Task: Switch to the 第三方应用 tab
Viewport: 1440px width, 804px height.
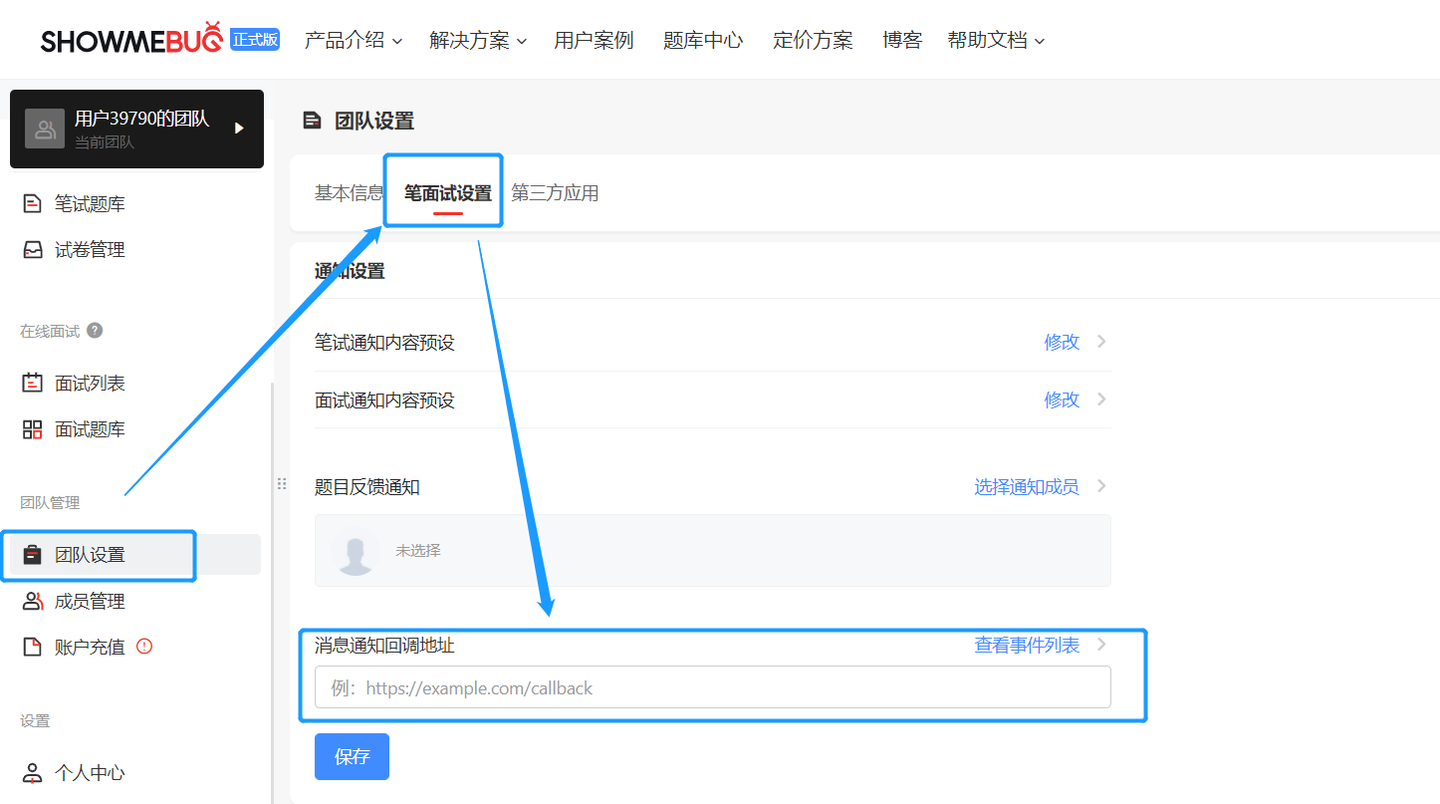Action: [557, 192]
